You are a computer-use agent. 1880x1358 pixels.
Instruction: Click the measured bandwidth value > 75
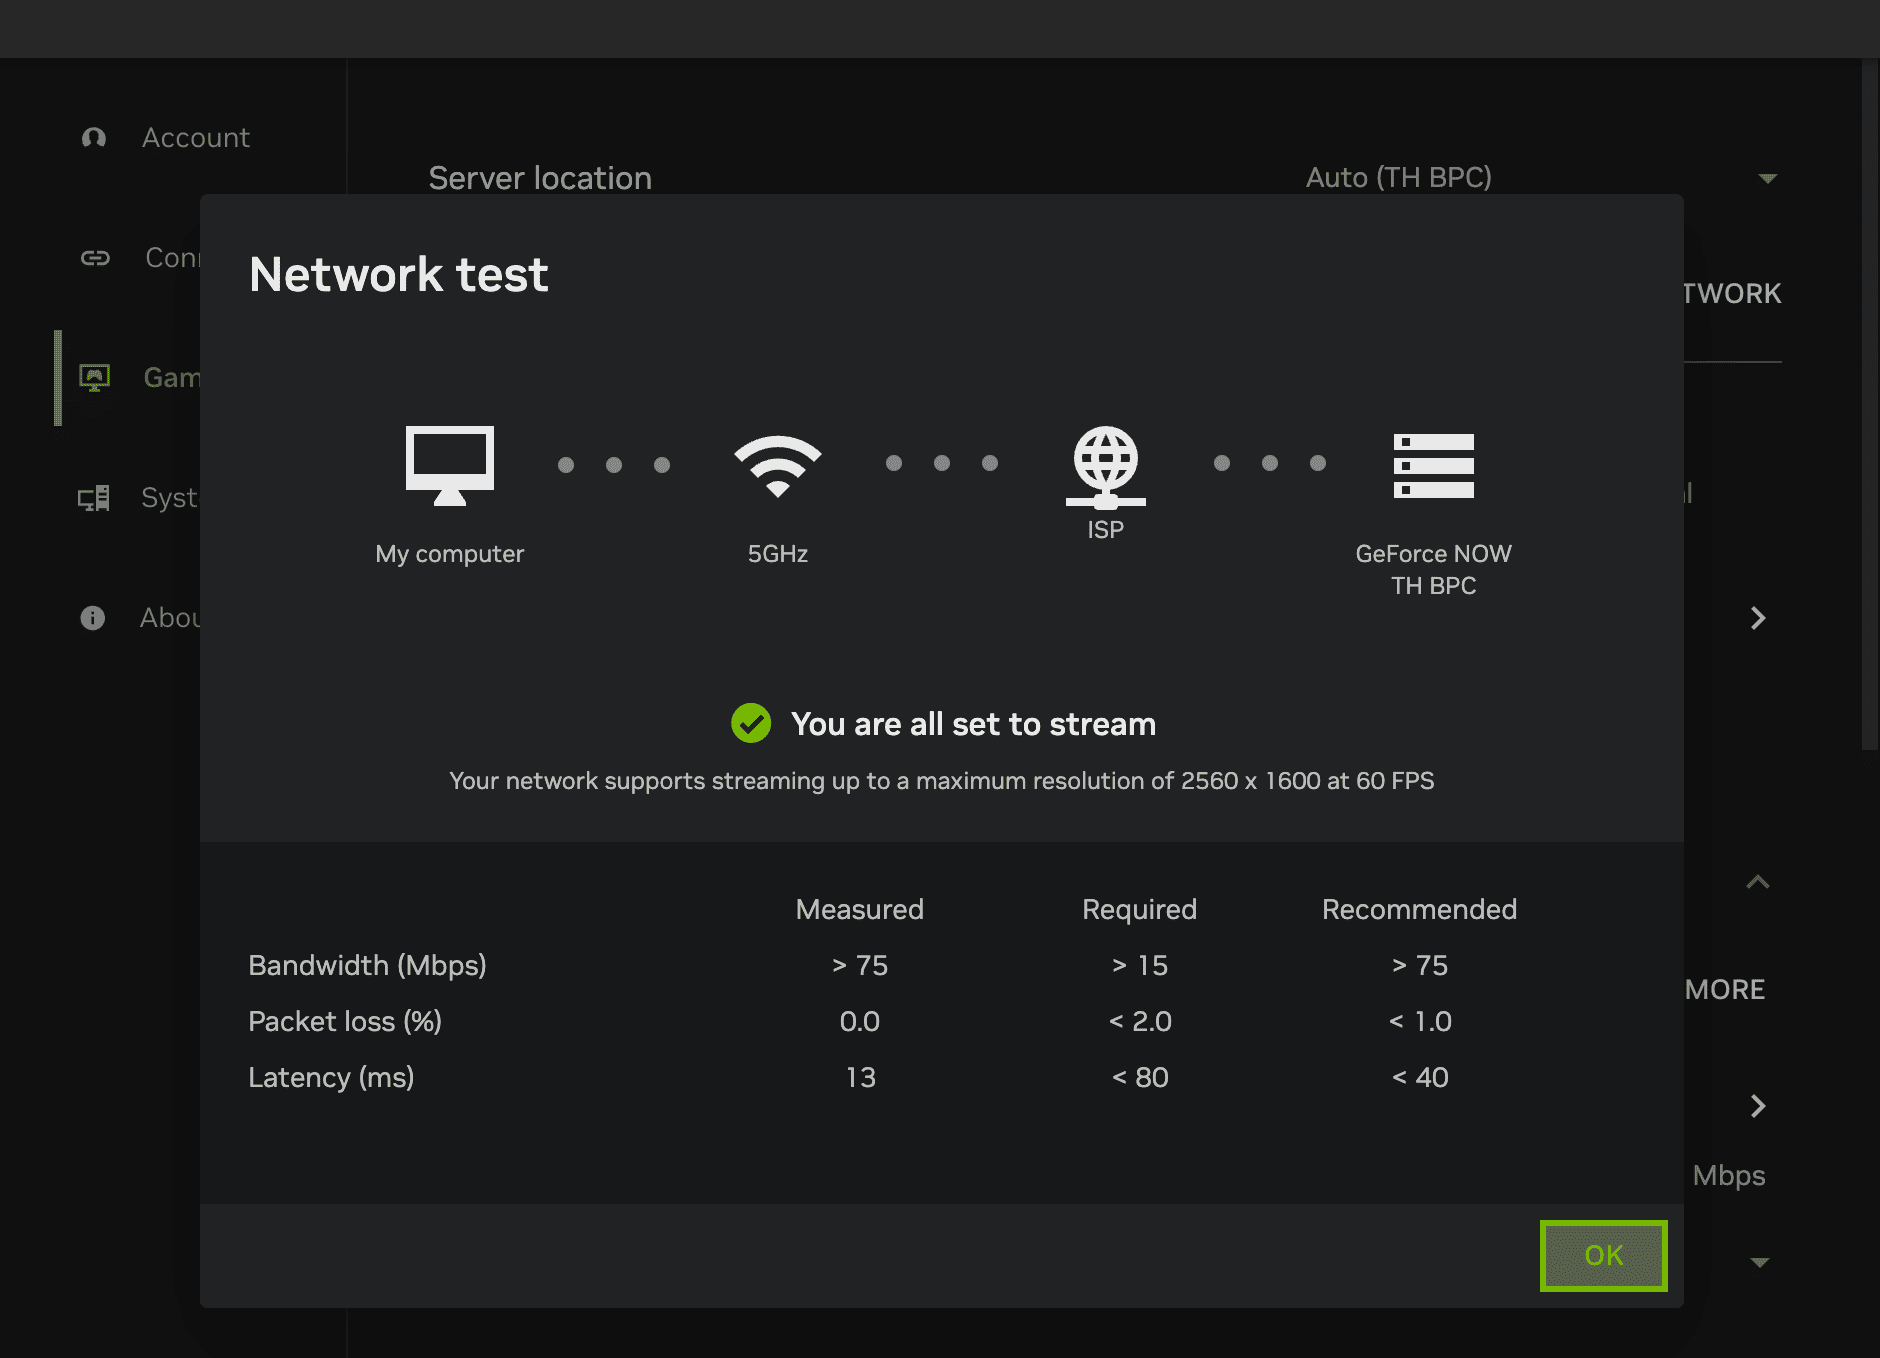tap(860, 965)
